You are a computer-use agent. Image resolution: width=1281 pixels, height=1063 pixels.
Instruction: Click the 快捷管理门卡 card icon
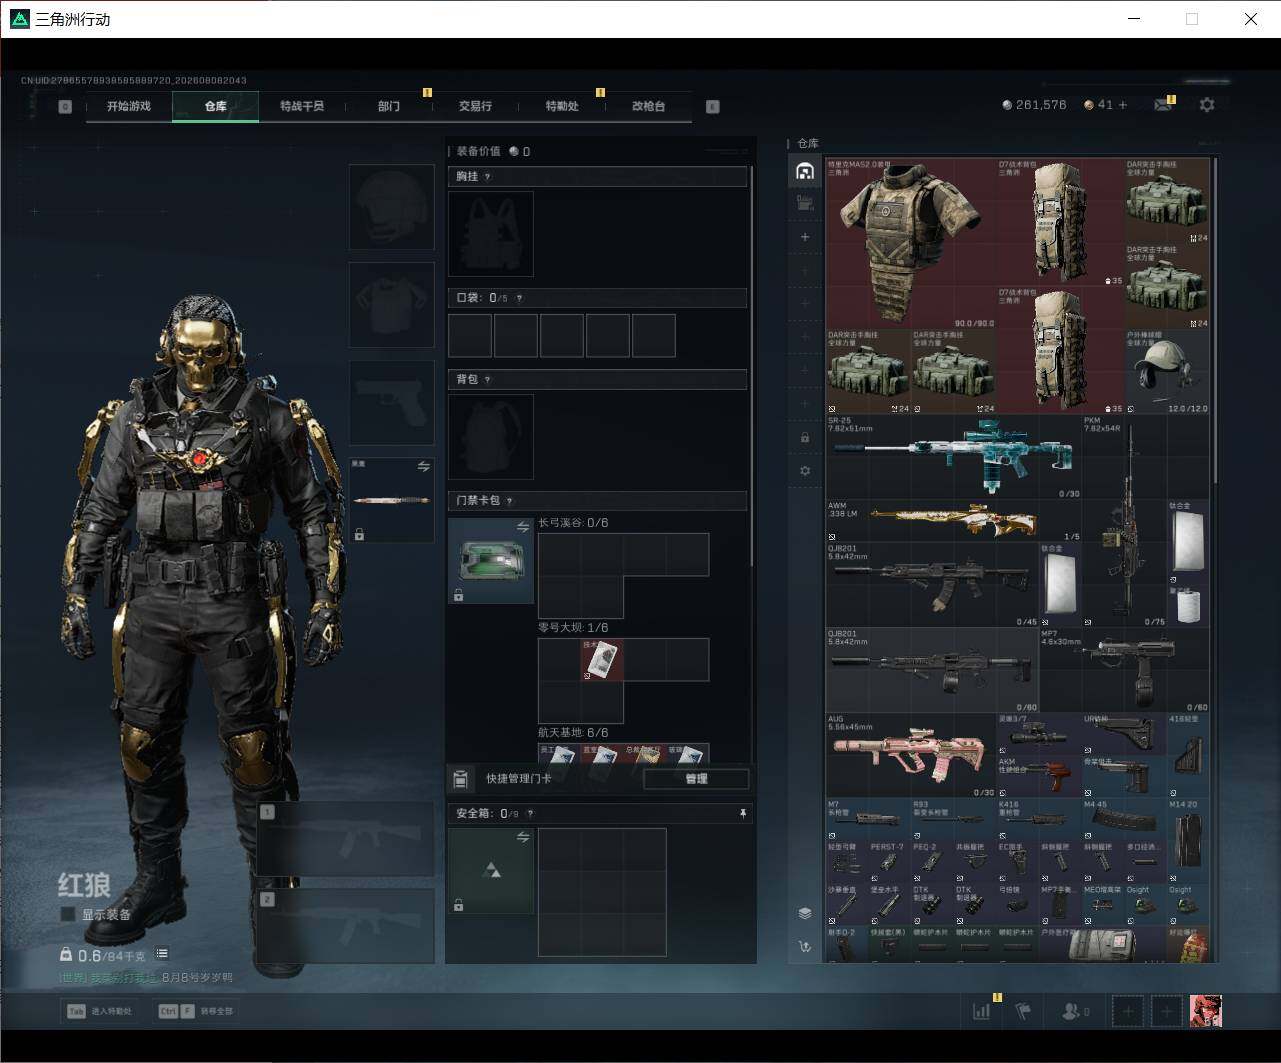(460, 779)
